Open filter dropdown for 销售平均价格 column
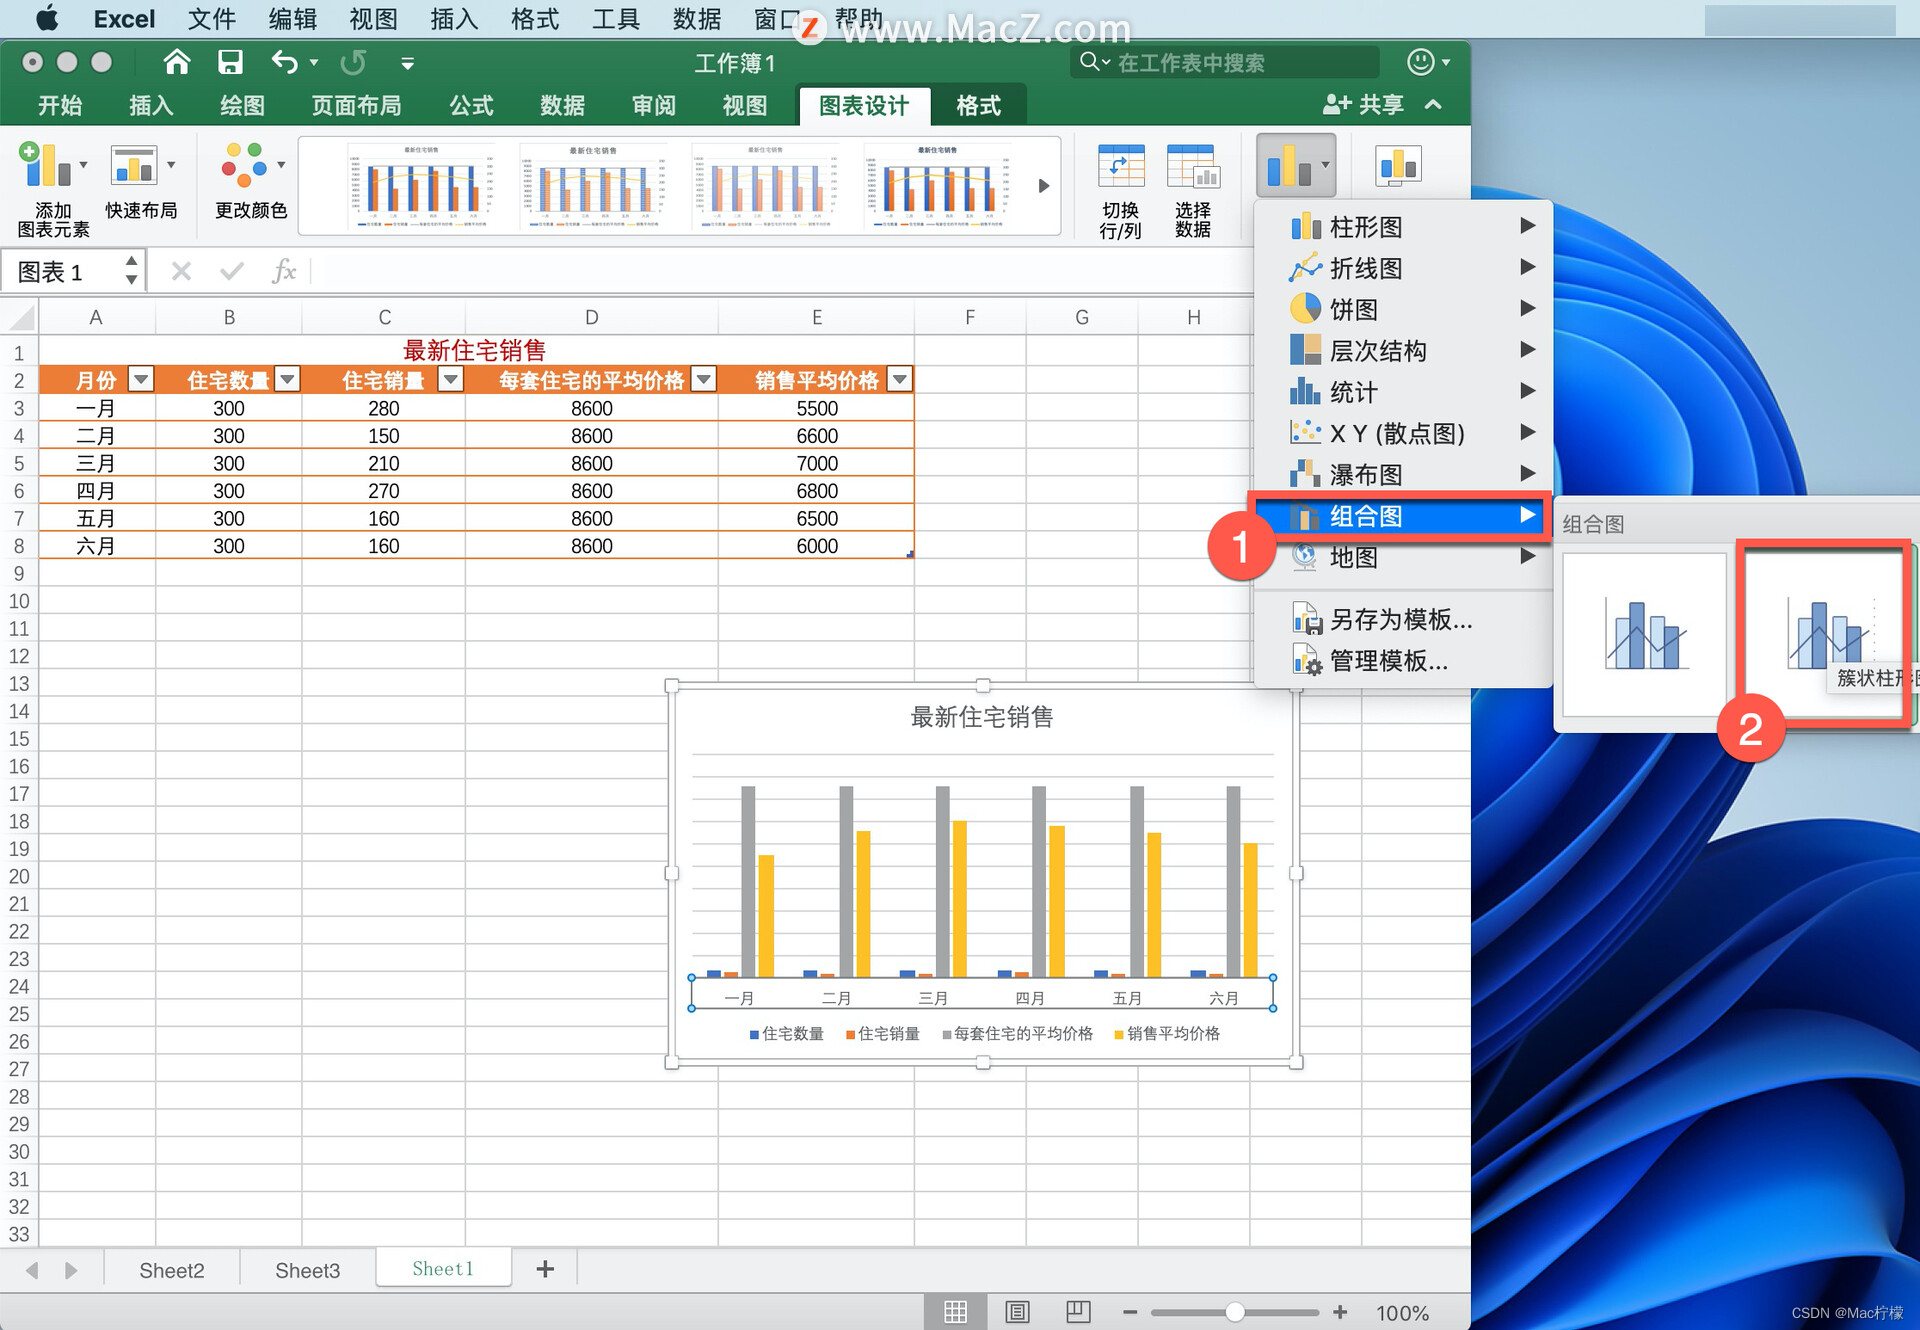Viewport: 1920px width, 1330px height. [900, 380]
